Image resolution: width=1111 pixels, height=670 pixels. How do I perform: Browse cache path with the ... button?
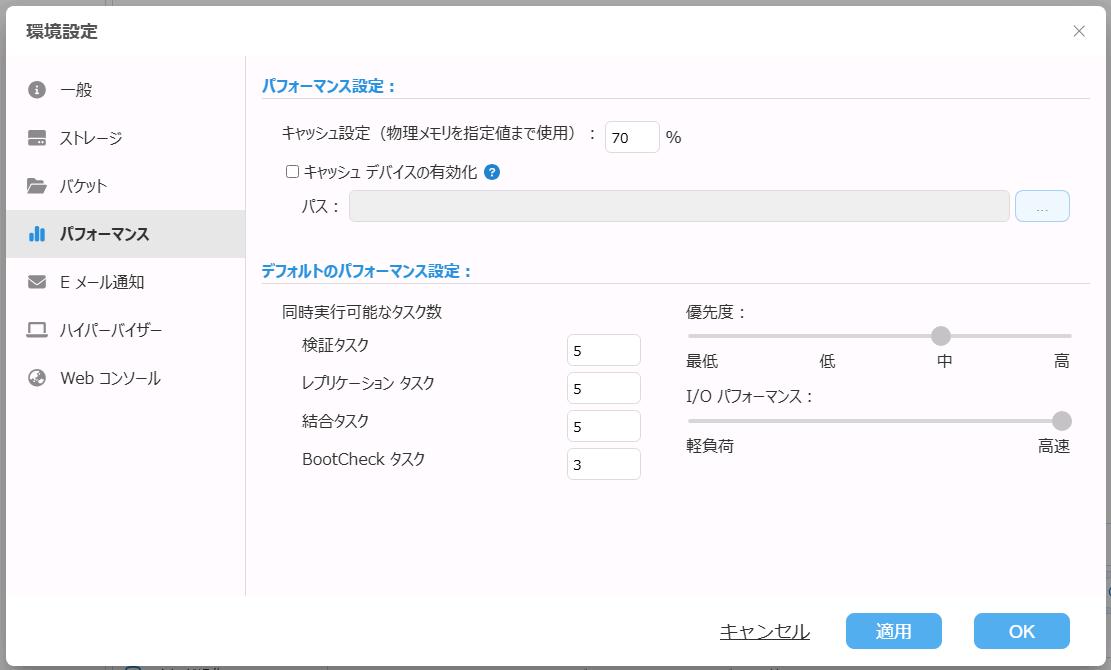(1042, 206)
